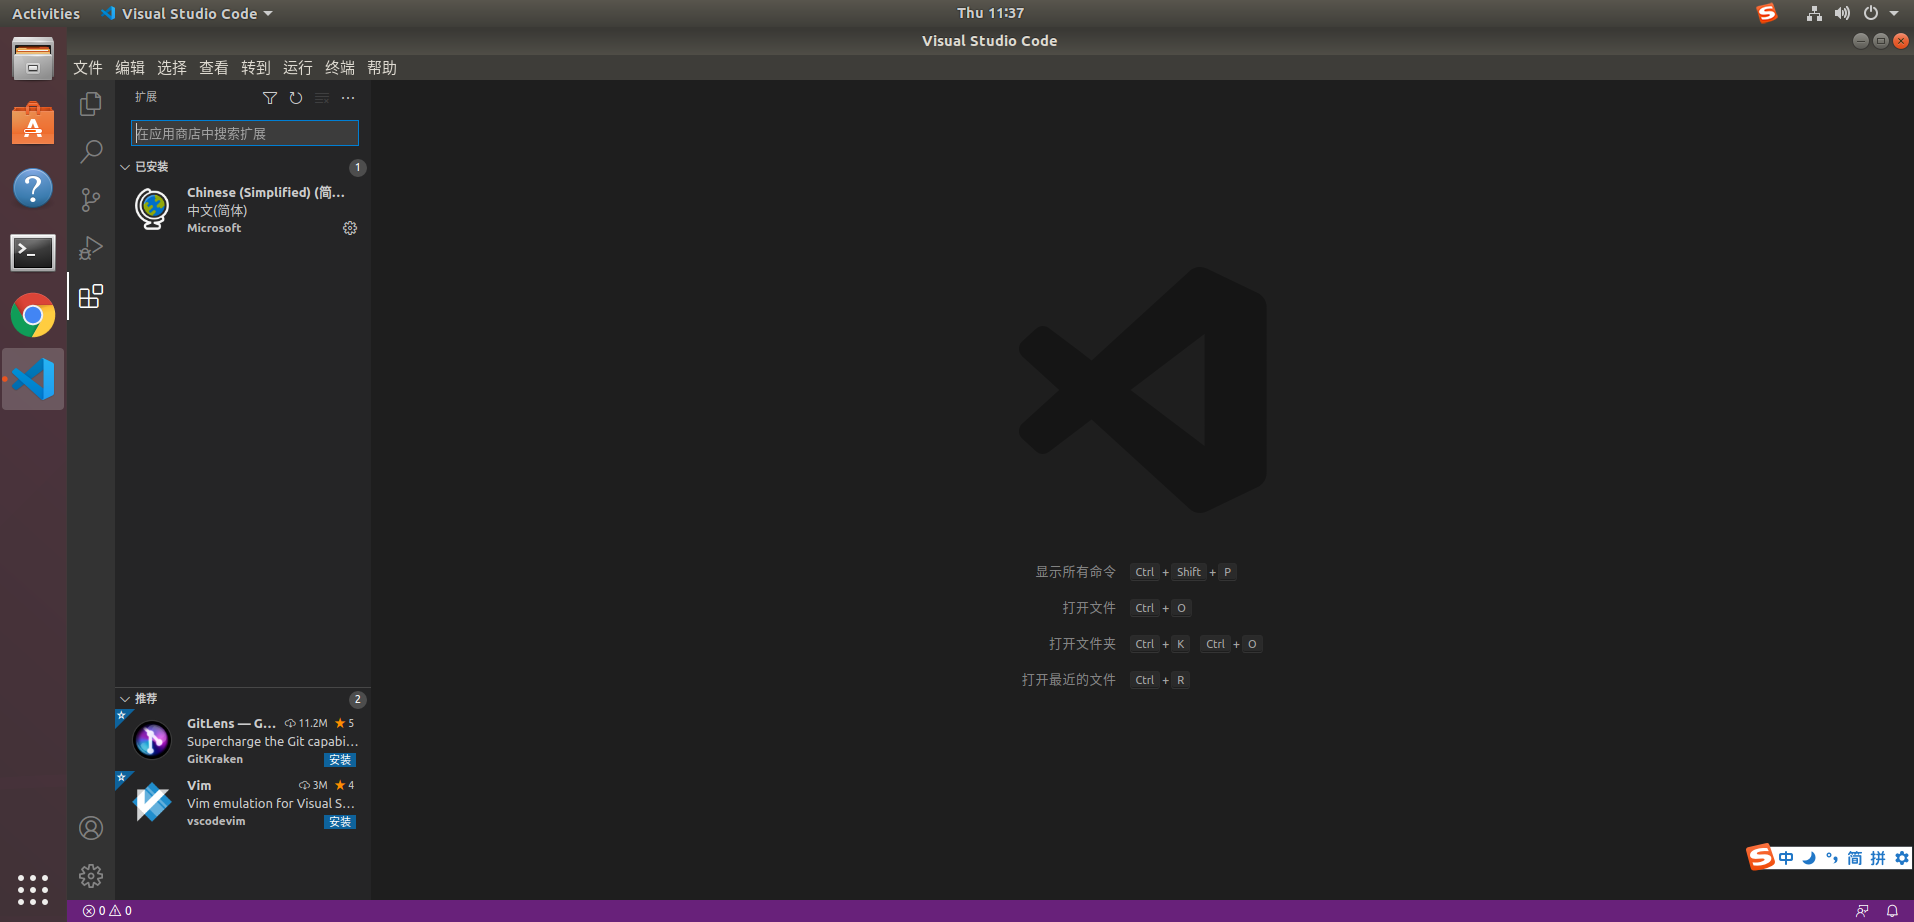Open the 帮助 menu
Image resolution: width=1914 pixels, height=922 pixels.
[x=382, y=67]
